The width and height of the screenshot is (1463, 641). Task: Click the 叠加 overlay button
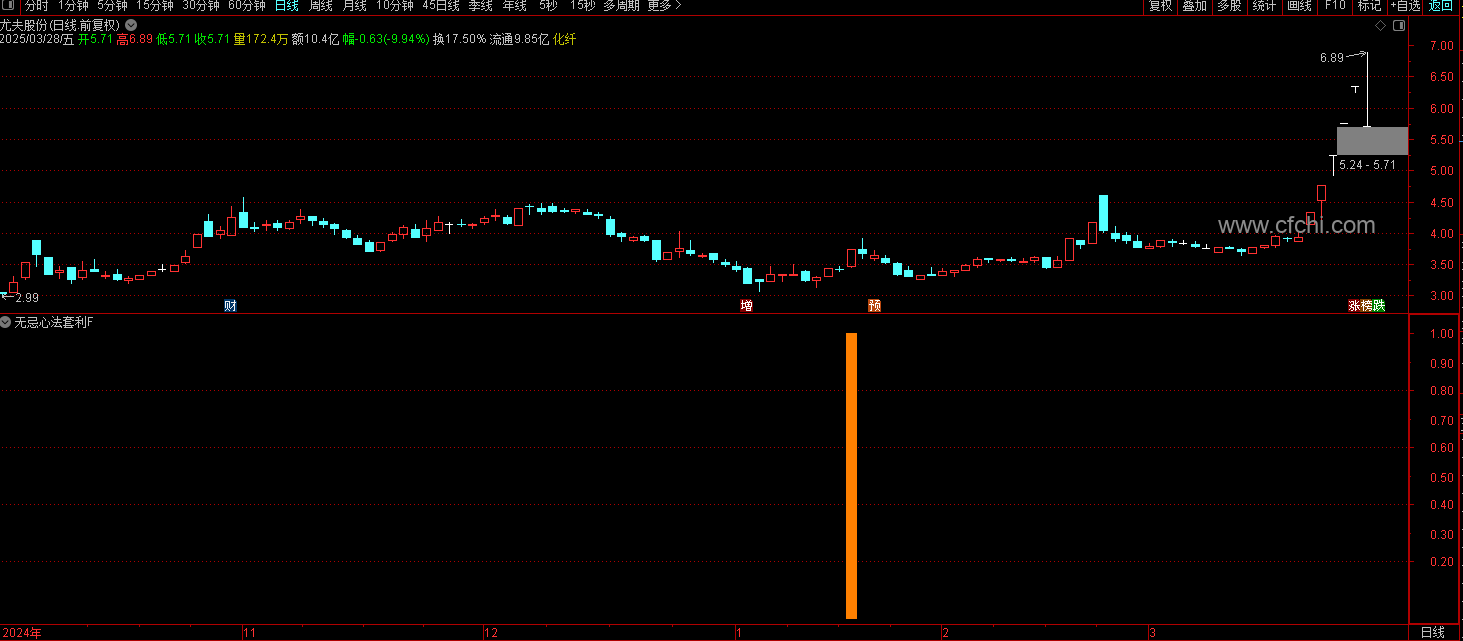(x=1194, y=6)
